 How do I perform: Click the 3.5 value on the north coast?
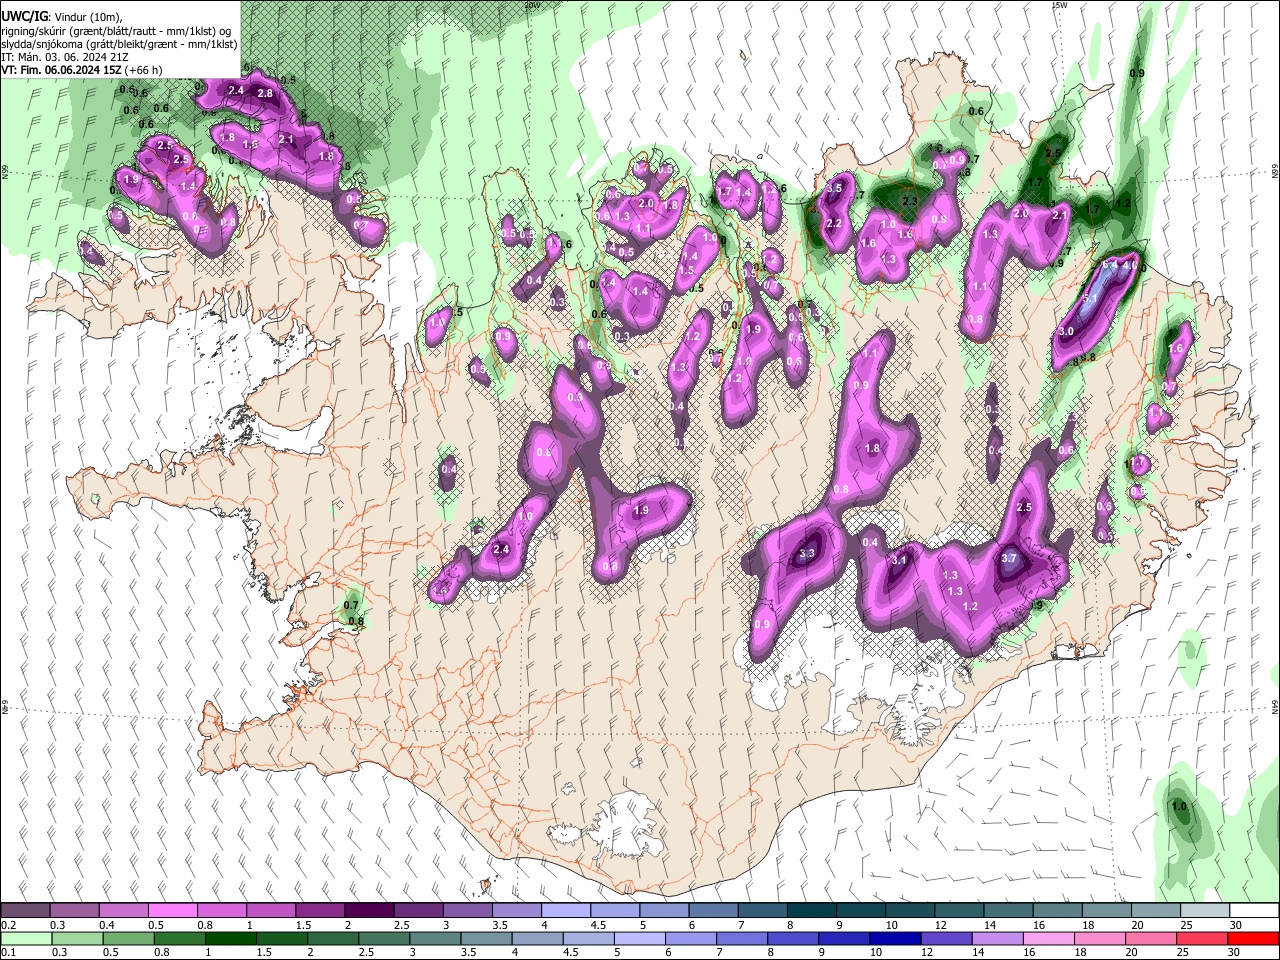tap(834, 188)
